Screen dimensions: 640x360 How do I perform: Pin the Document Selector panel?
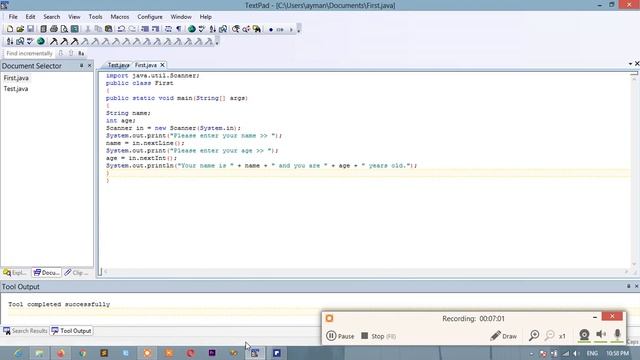click(81, 65)
